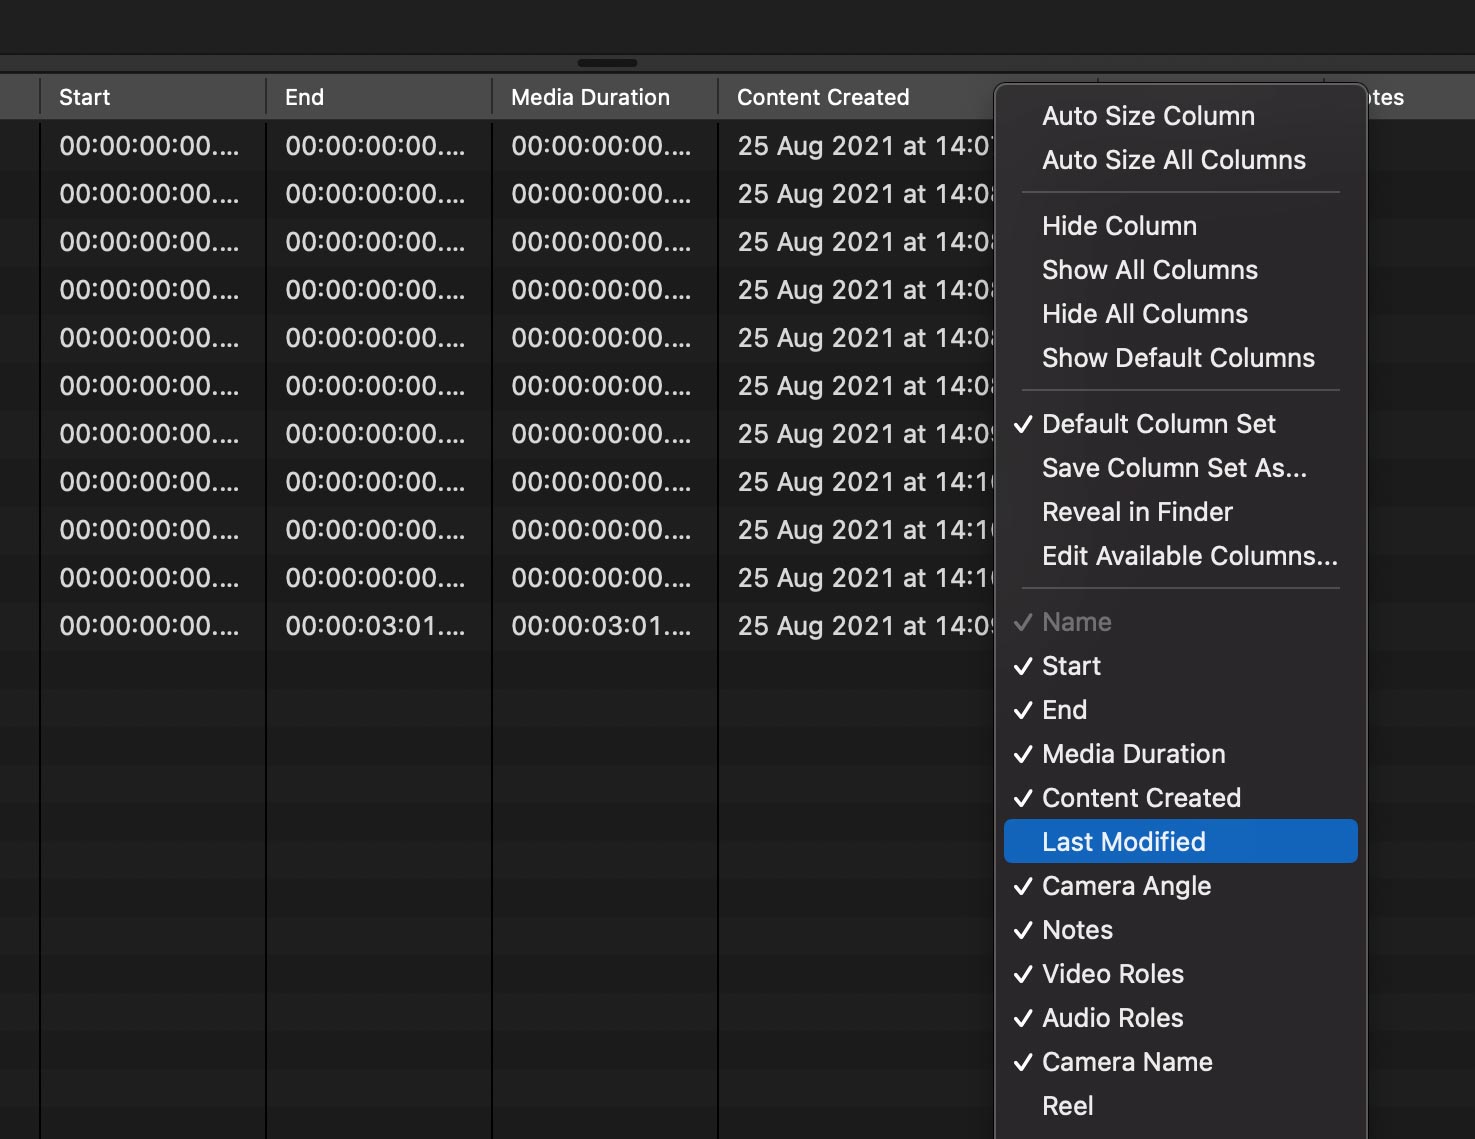Viewport: 1475px width, 1139px height.
Task: Select Show Default Columns
Action: (1180, 358)
